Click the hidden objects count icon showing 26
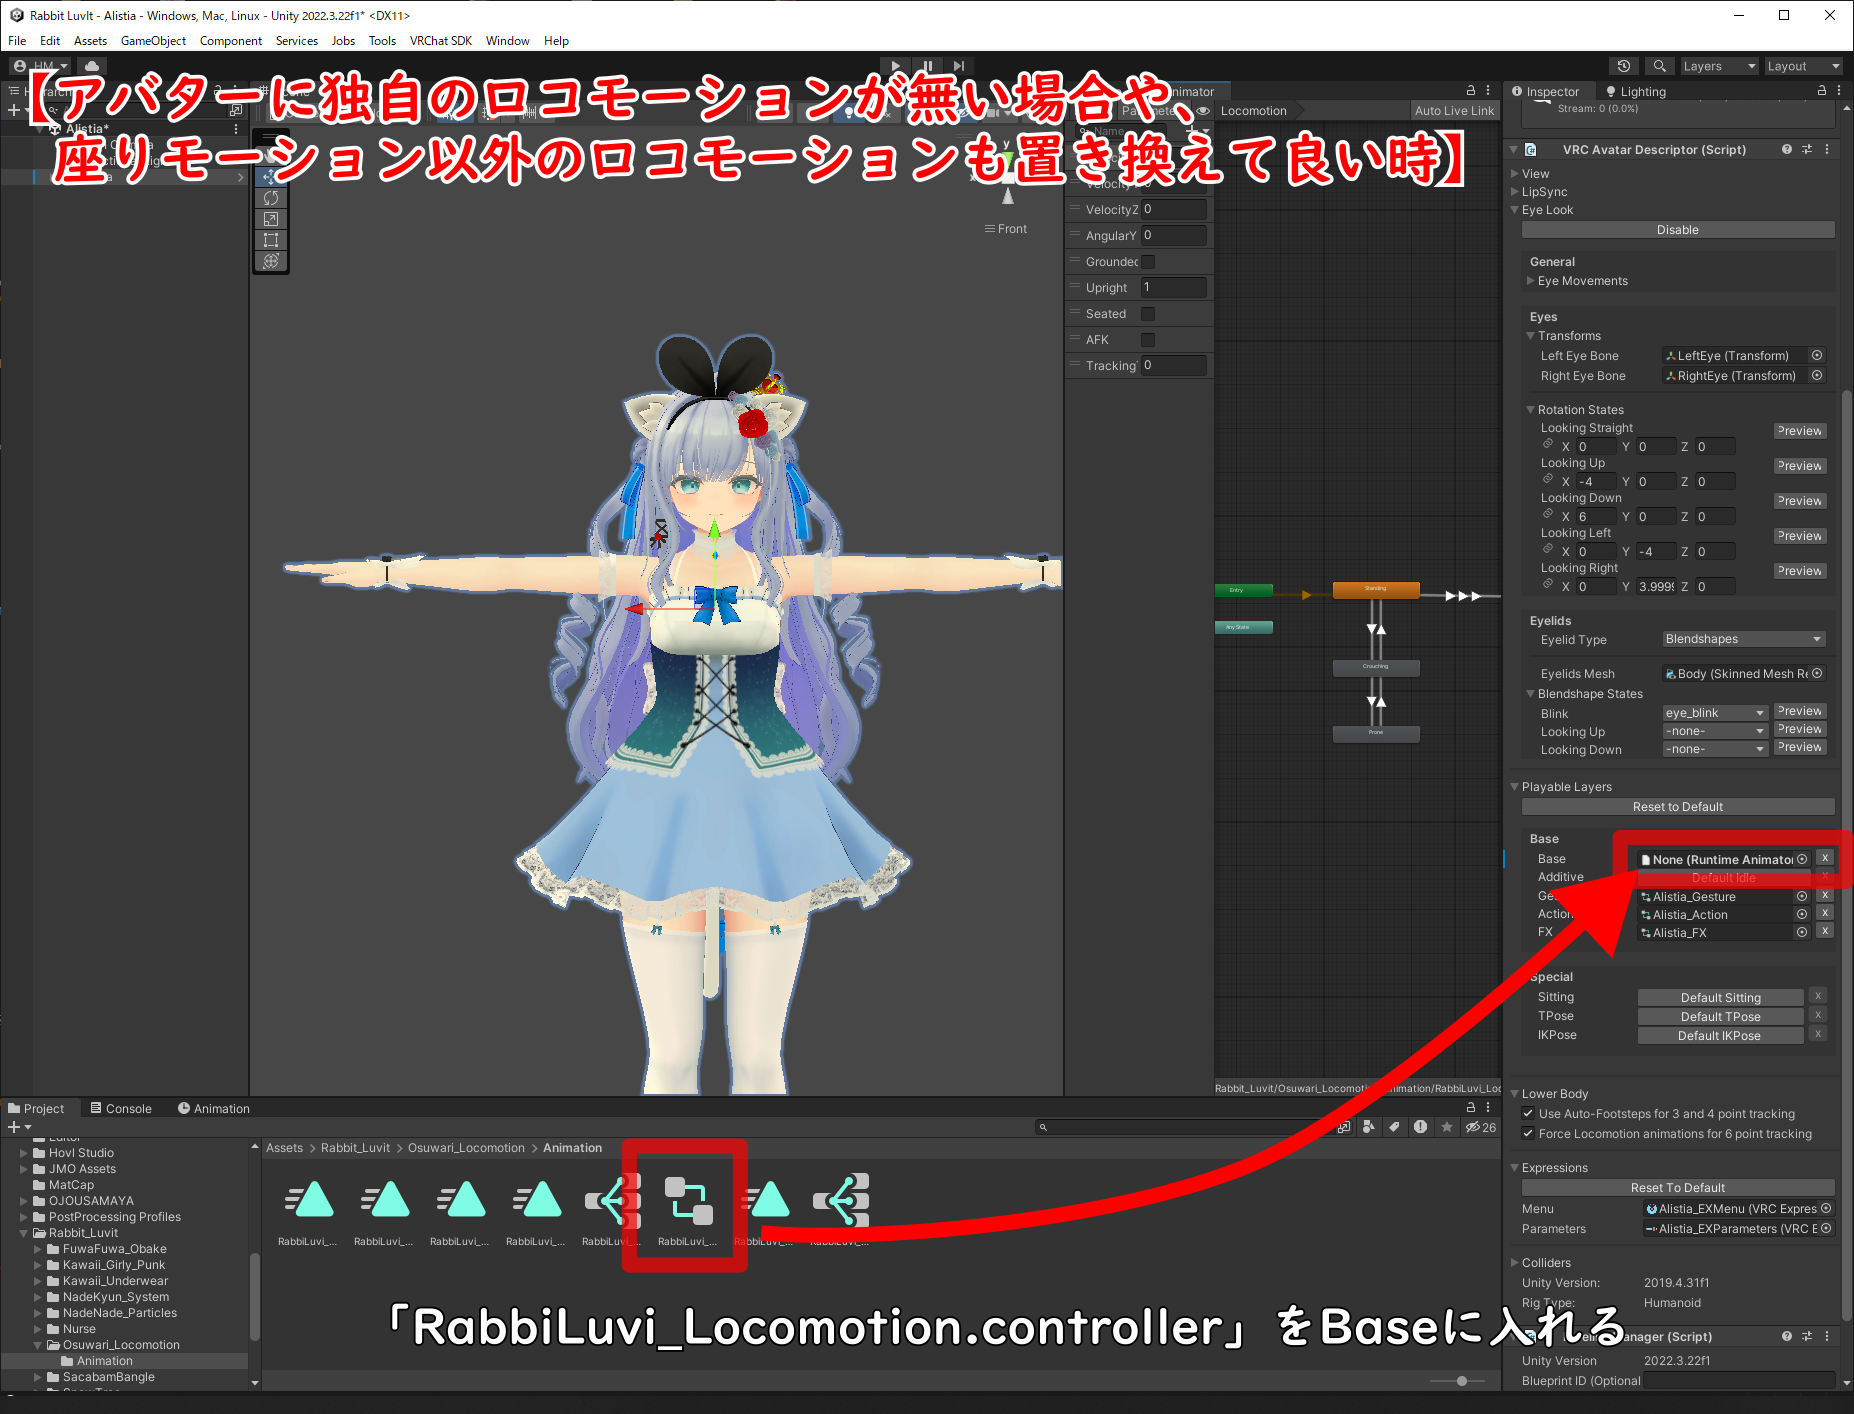This screenshot has height=1414, width=1854. tap(1479, 1126)
